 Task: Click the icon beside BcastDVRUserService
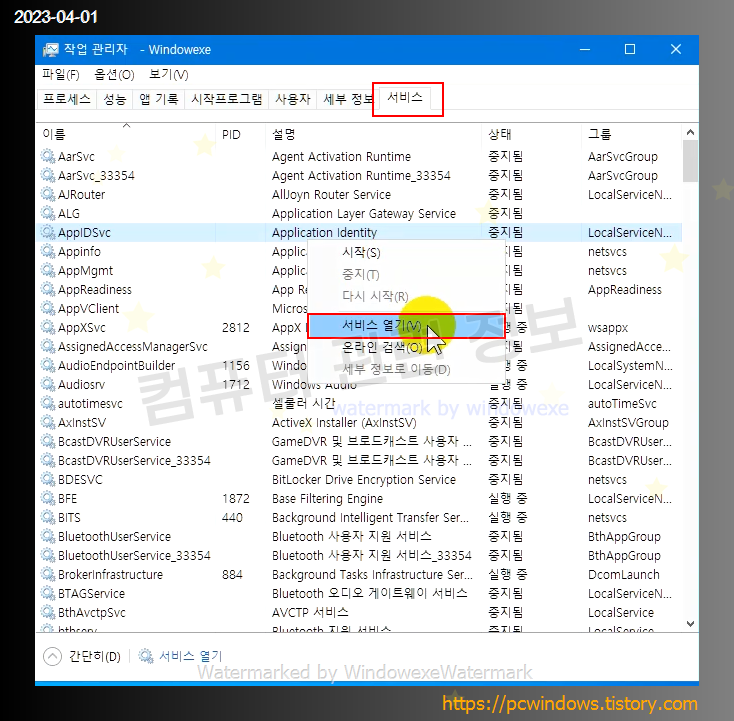click(x=48, y=441)
